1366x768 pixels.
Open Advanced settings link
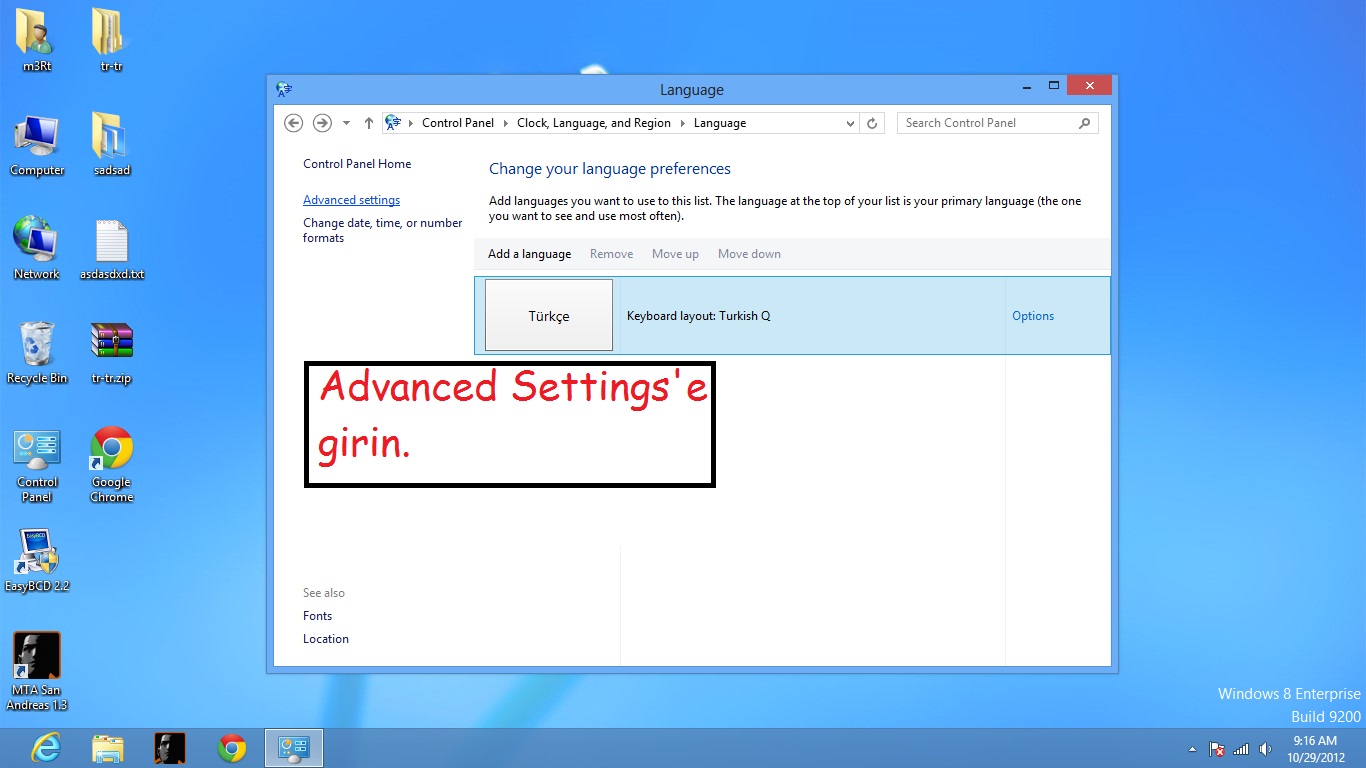(x=351, y=200)
